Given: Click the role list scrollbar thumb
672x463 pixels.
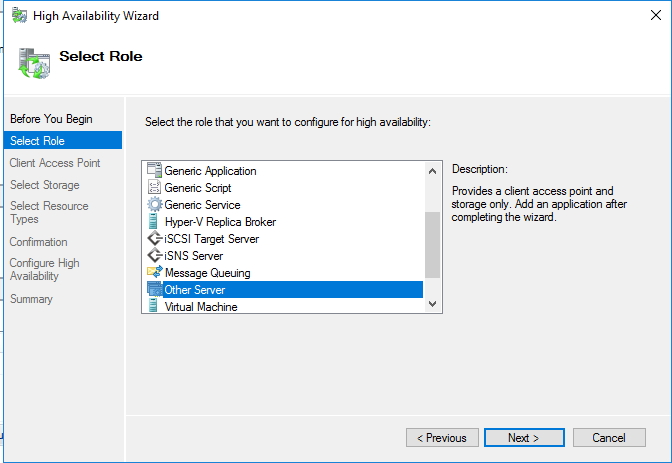Looking at the screenshot, I should 432,244.
